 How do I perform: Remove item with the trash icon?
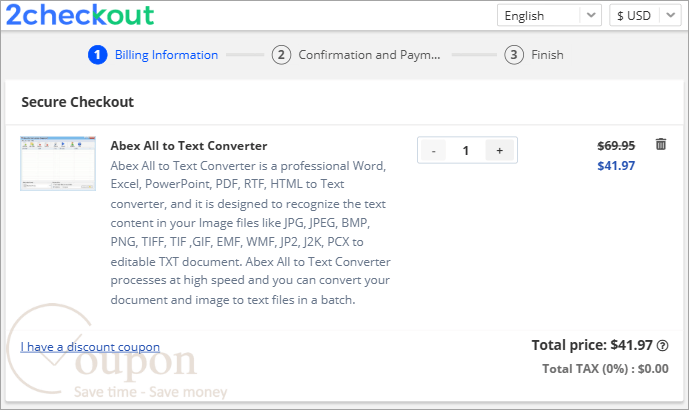point(660,144)
